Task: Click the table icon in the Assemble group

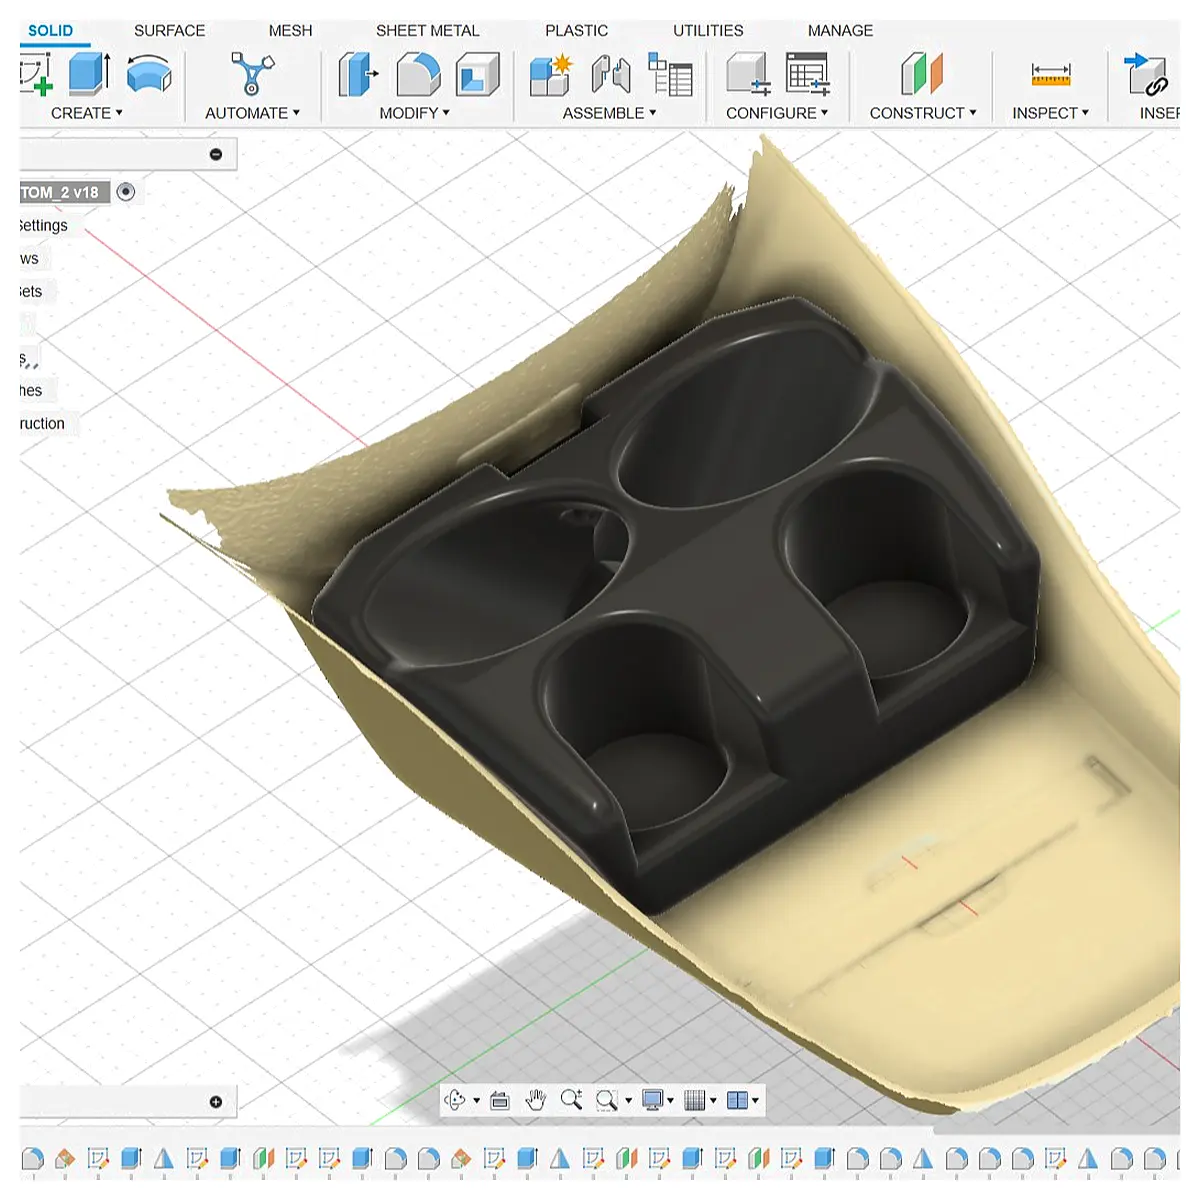Action: (x=670, y=74)
